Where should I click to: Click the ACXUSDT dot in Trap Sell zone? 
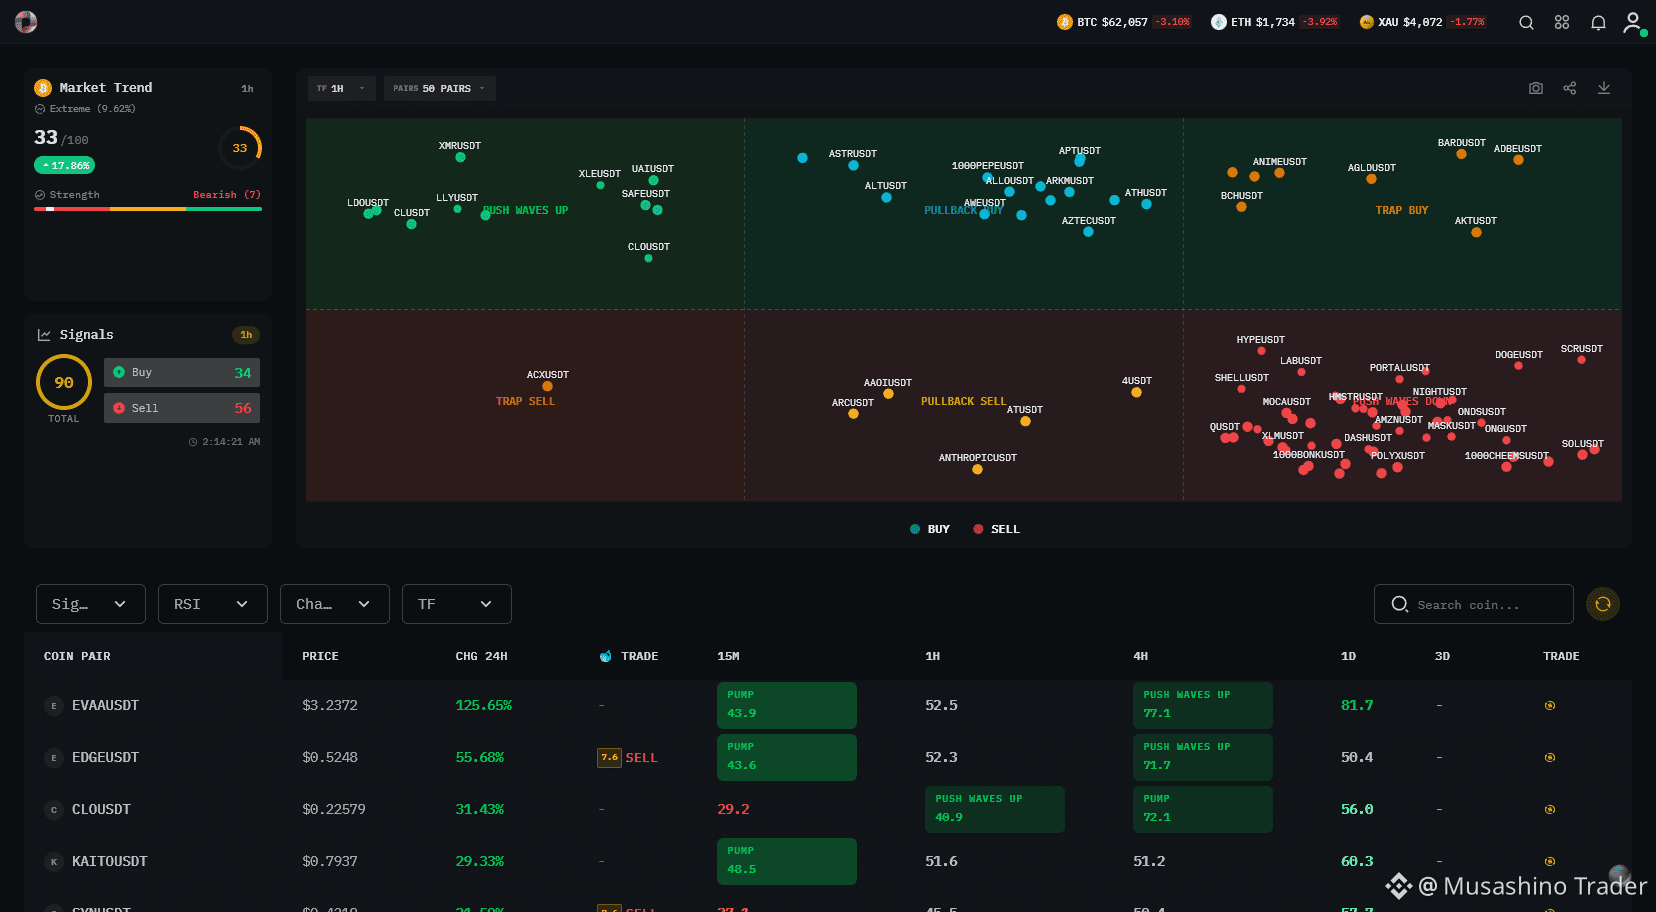(547, 386)
